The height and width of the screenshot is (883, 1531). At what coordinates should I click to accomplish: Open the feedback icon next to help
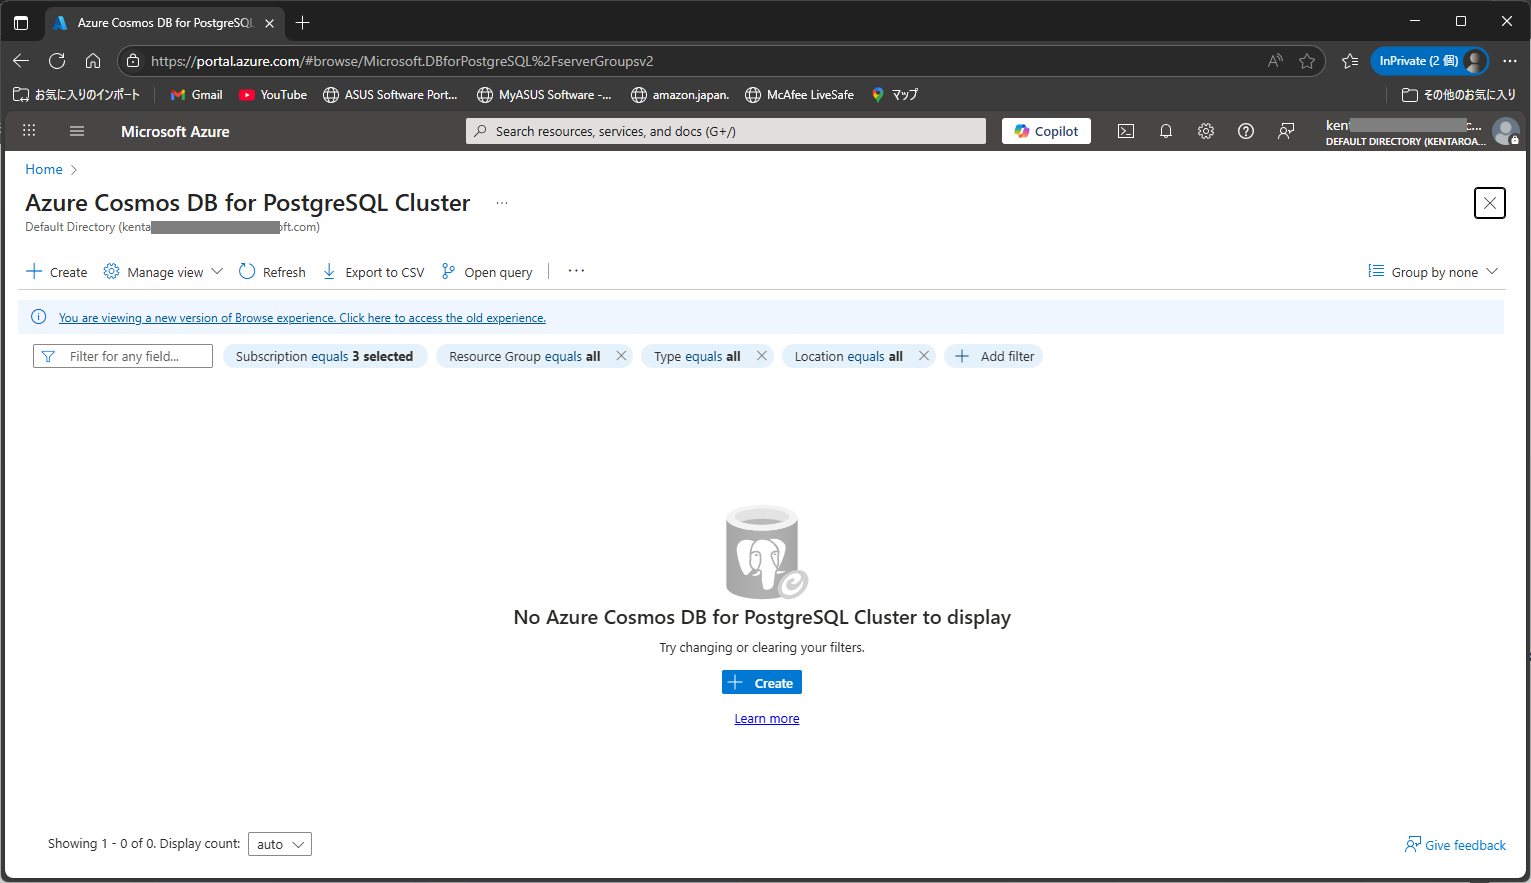pyautogui.click(x=1286, y=131)
